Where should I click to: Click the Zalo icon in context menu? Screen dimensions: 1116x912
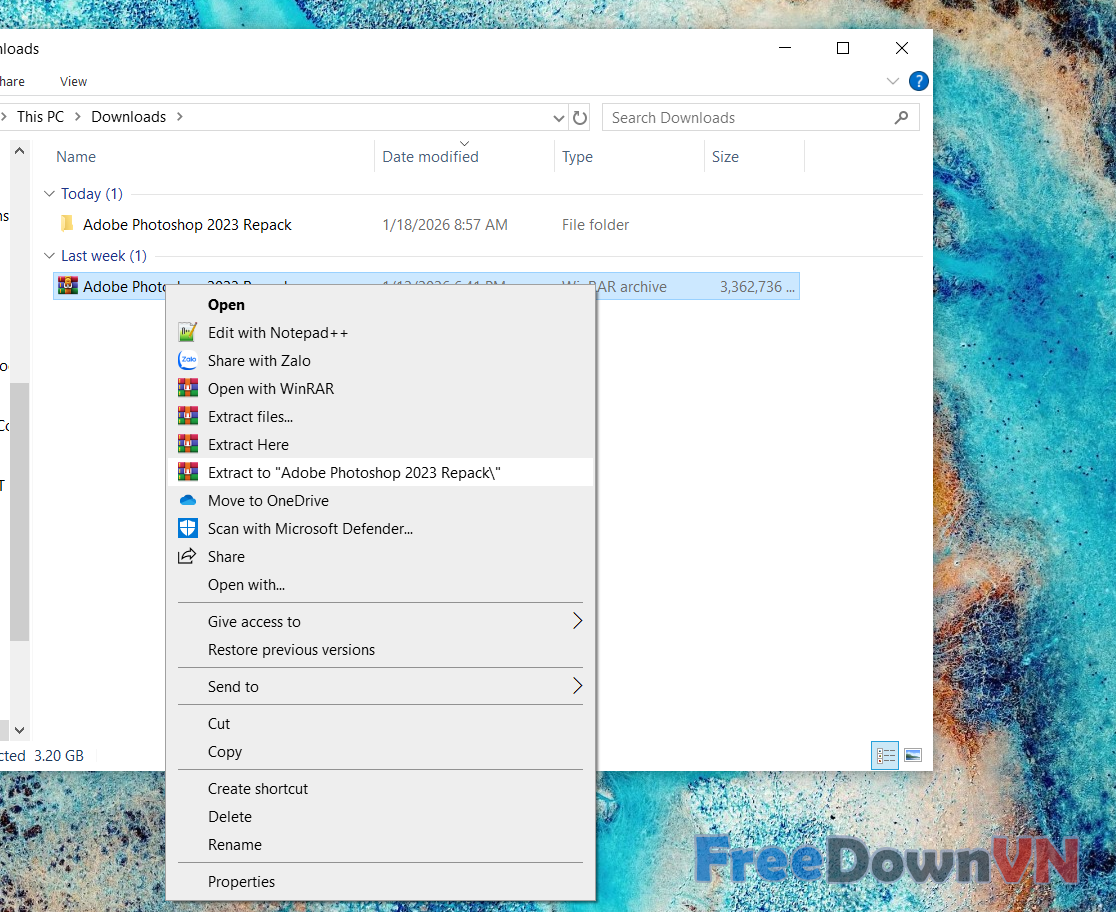pyautogui.click(x=187, y=360)
